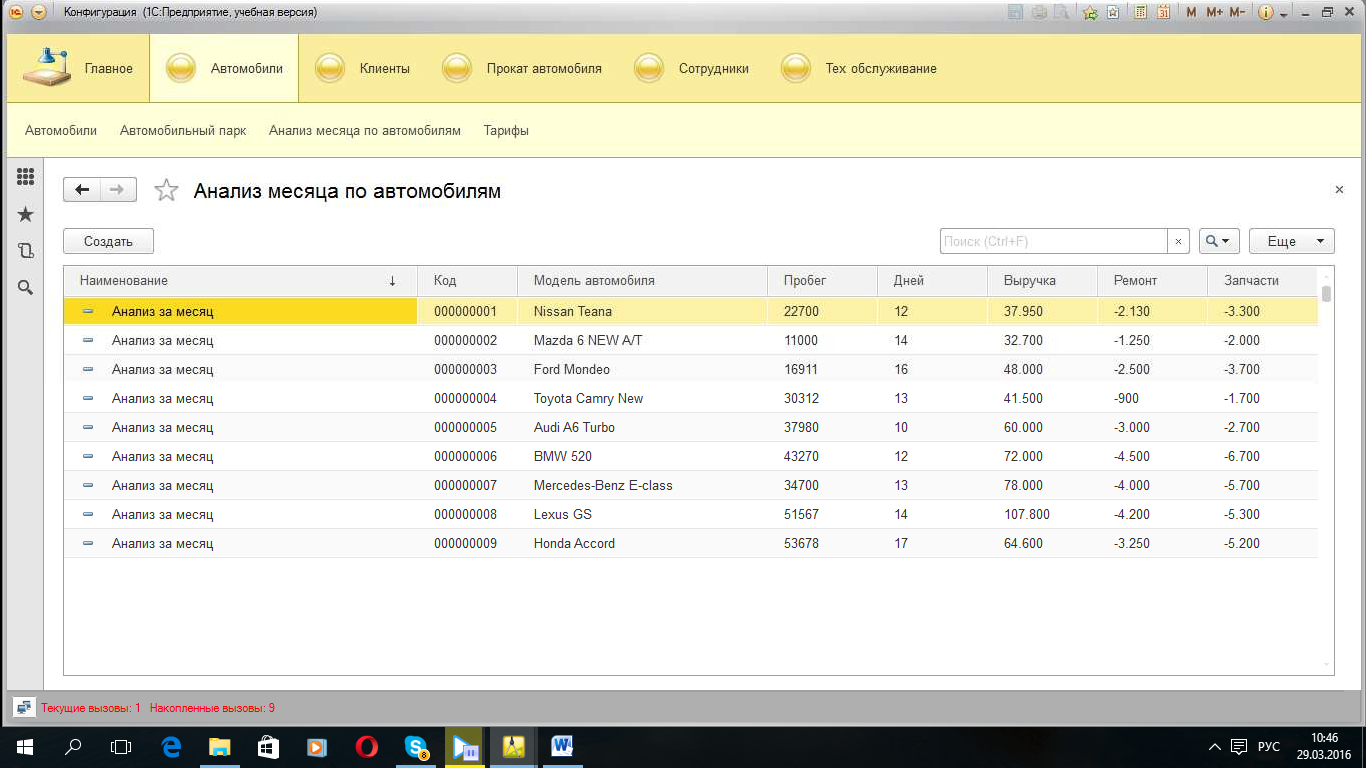
Task: Click the Дней column header
Action: (x=932, y=280)
